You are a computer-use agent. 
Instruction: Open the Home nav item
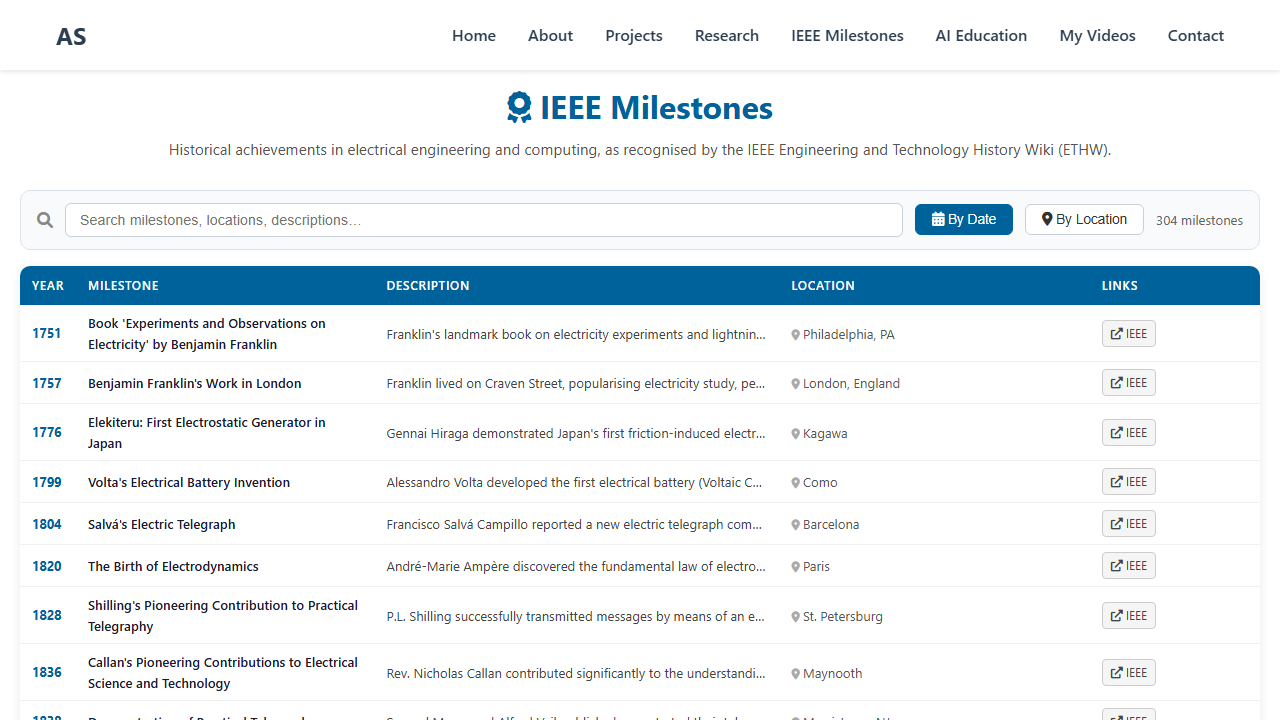(x=474, y=35)
